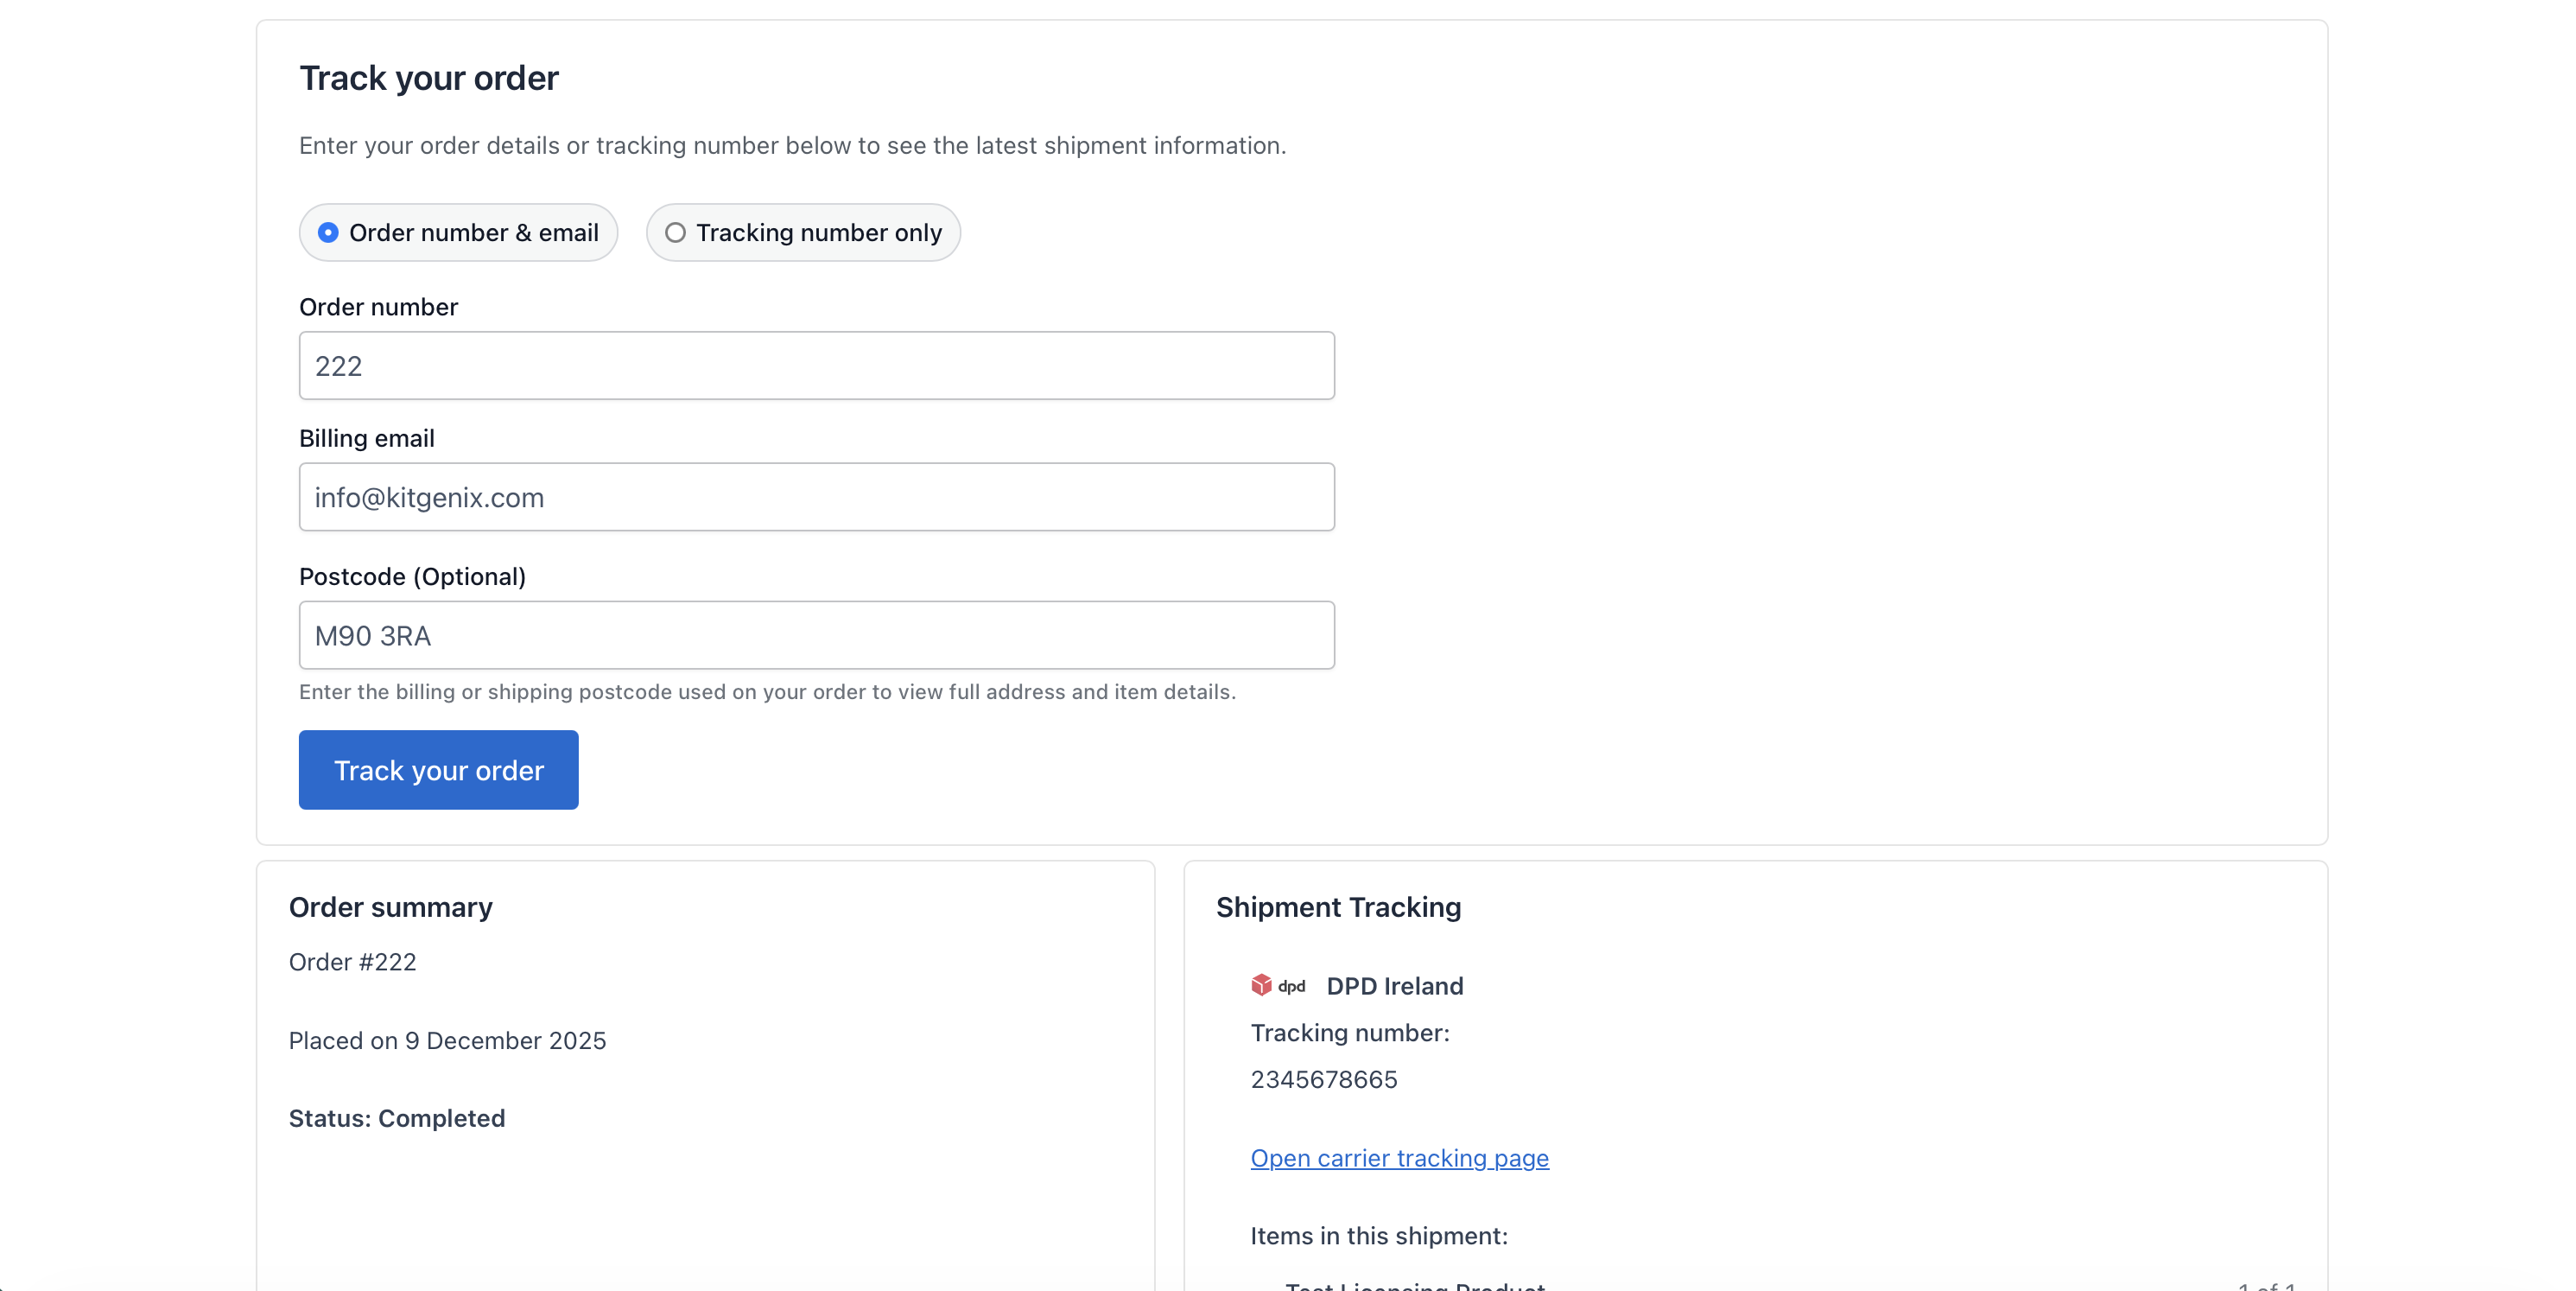Focus the Postcode (Optional) text field

coord(816,635)
